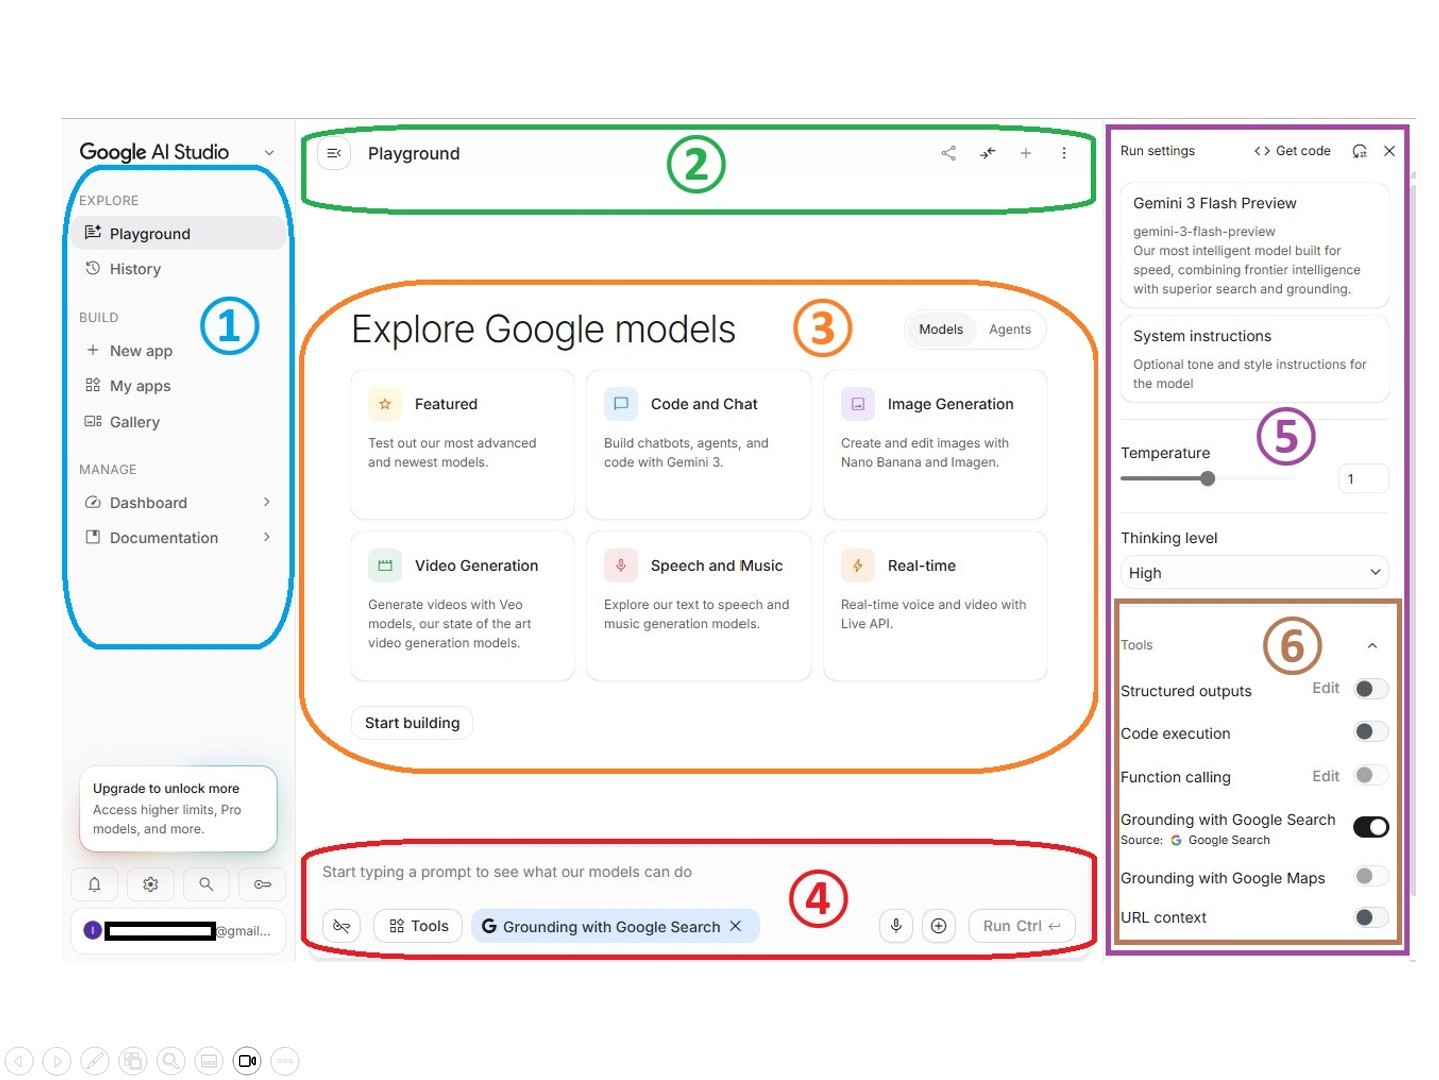The width and height of the screenshot is (1439, 1080).
Task: Click Edit next to Structured outputs
Action: coord(1325,688)
